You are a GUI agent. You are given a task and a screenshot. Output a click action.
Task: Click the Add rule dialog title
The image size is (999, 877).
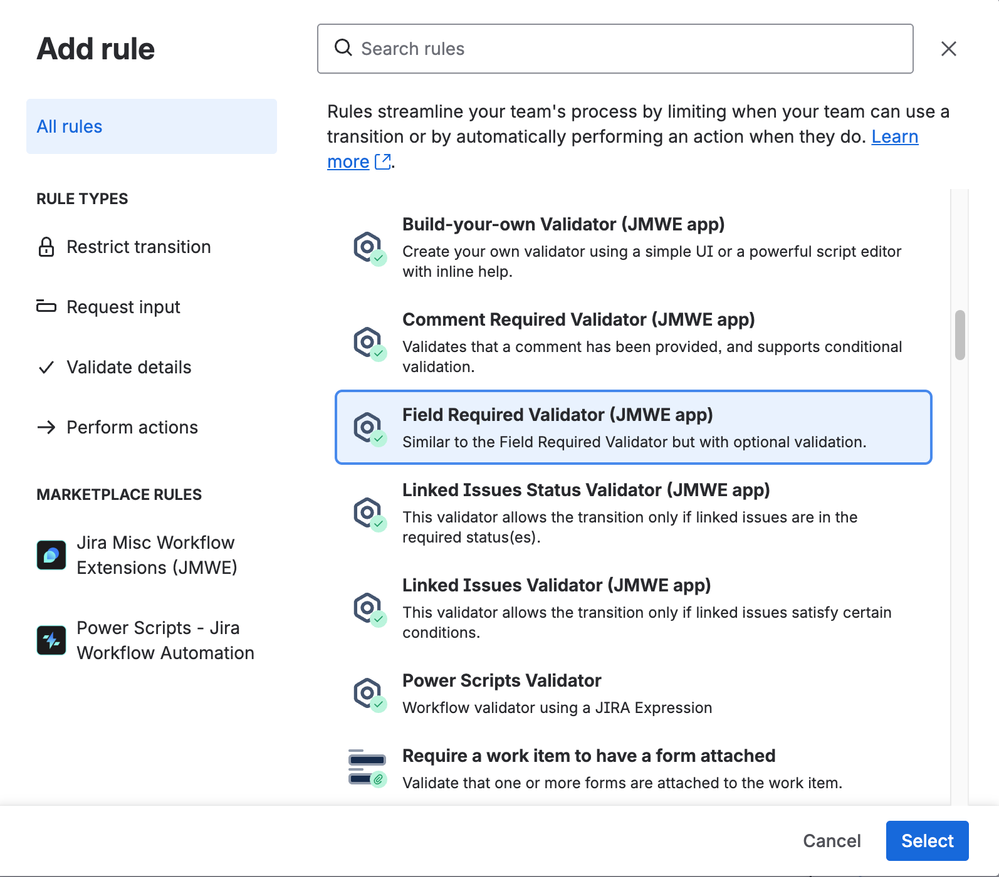click(96, 49)
